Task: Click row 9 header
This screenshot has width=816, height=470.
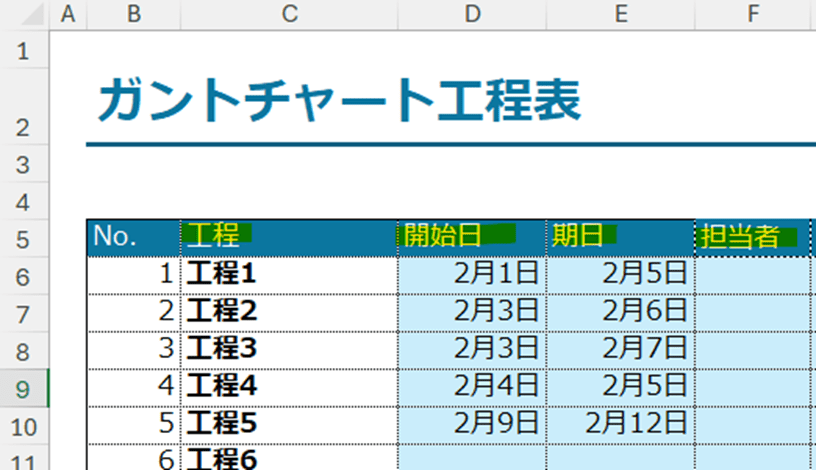Action: point(23,388)
